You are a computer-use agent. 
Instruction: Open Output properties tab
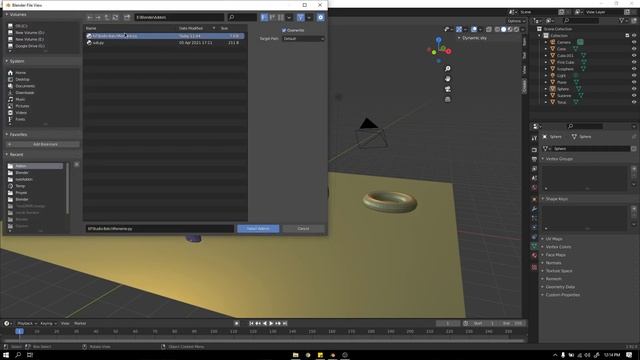tap(534, 159)
